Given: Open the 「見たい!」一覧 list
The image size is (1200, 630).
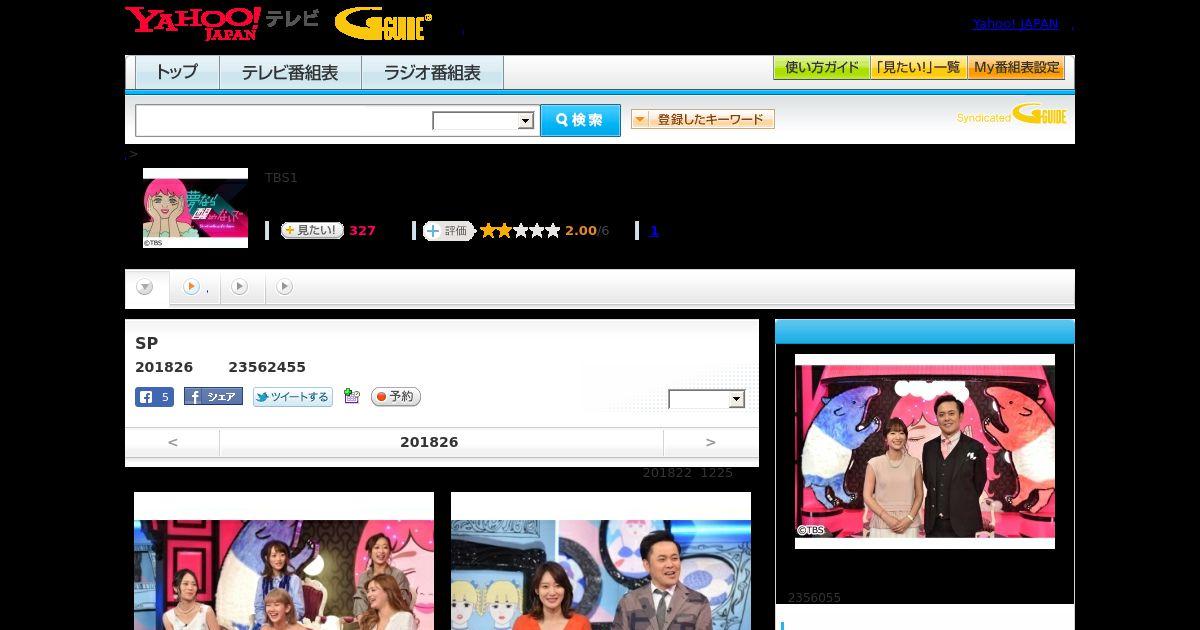Looking at the screenshot, I should (919, 68).
